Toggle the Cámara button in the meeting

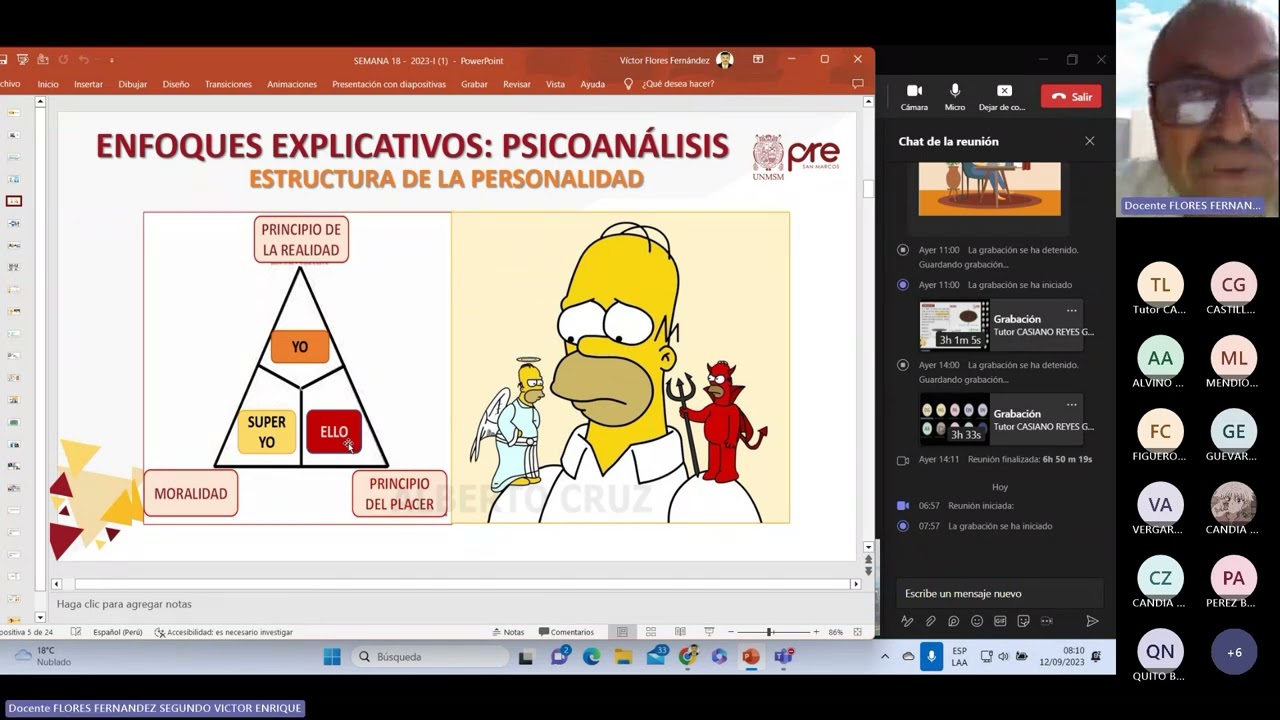point(913,97)
